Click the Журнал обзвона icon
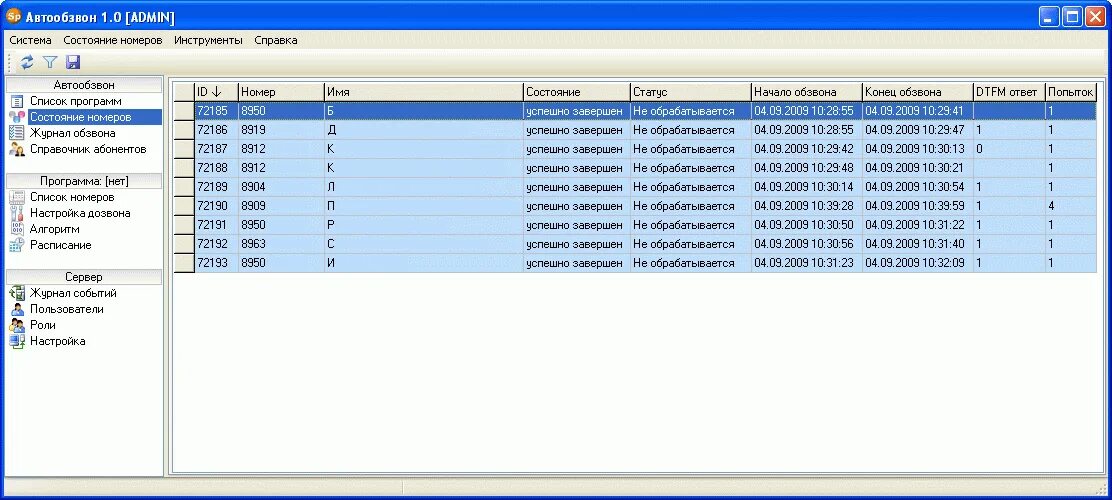This screenshot has width=1112, height=500. point(17,133)
